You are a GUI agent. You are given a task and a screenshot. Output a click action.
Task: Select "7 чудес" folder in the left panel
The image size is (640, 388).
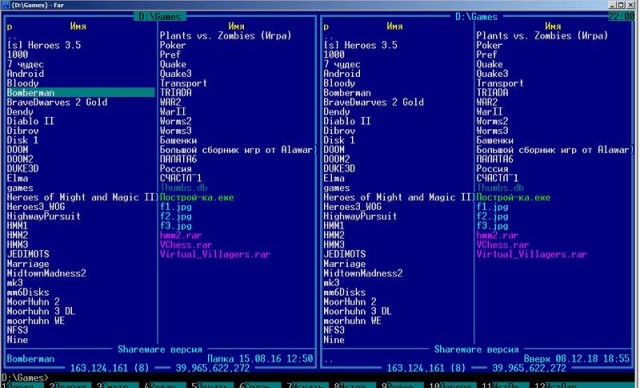(25, 64)
